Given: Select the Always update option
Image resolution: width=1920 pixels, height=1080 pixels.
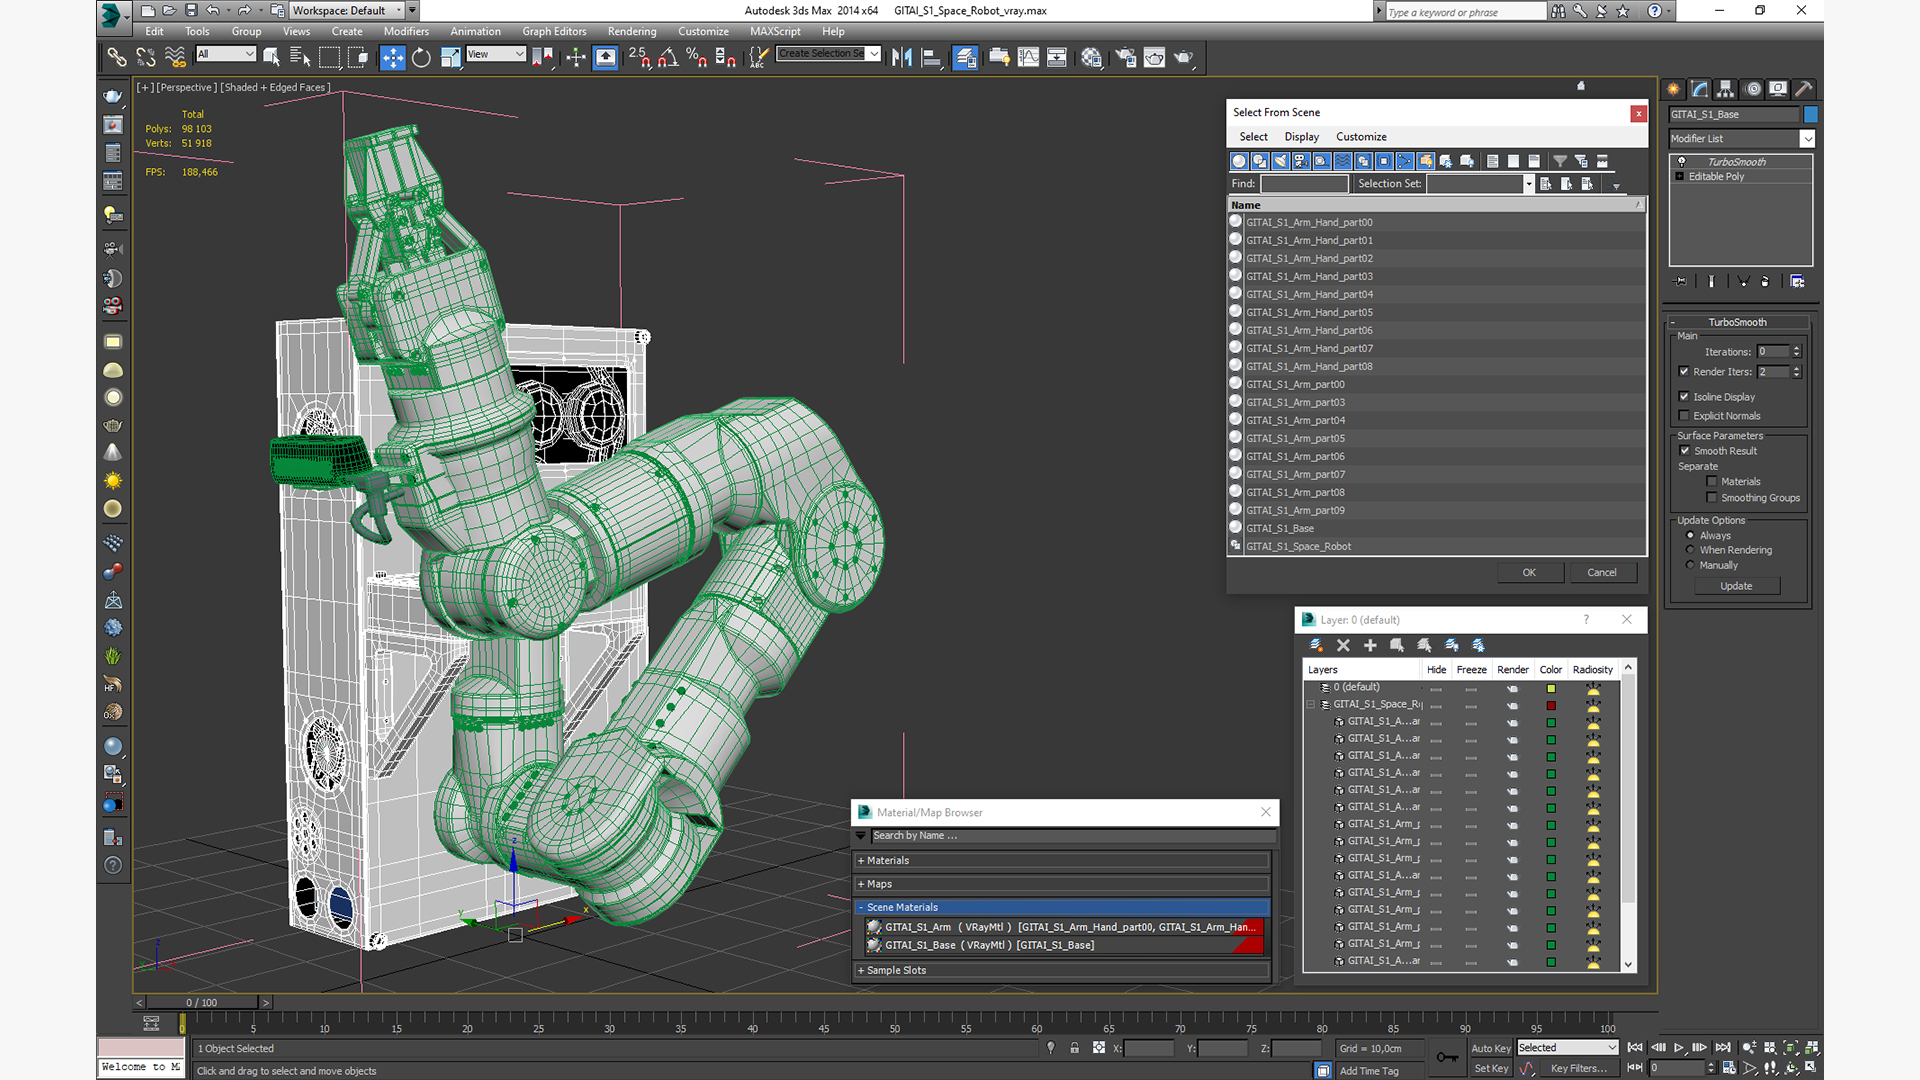Looking at the screenshot, I should [x=1691, y=536].
